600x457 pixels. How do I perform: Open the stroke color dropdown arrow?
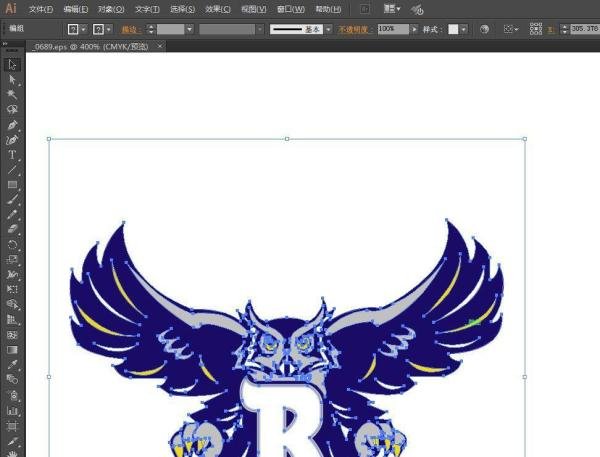click(x=109, y=29)
